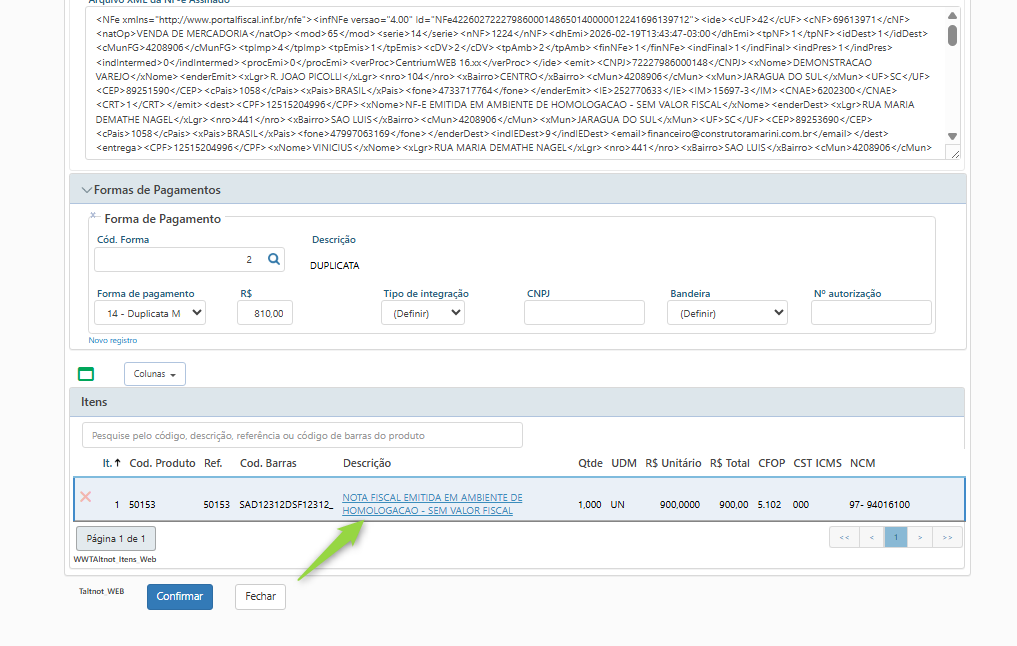Open the Colunas dropdown menu

(154, 374)
